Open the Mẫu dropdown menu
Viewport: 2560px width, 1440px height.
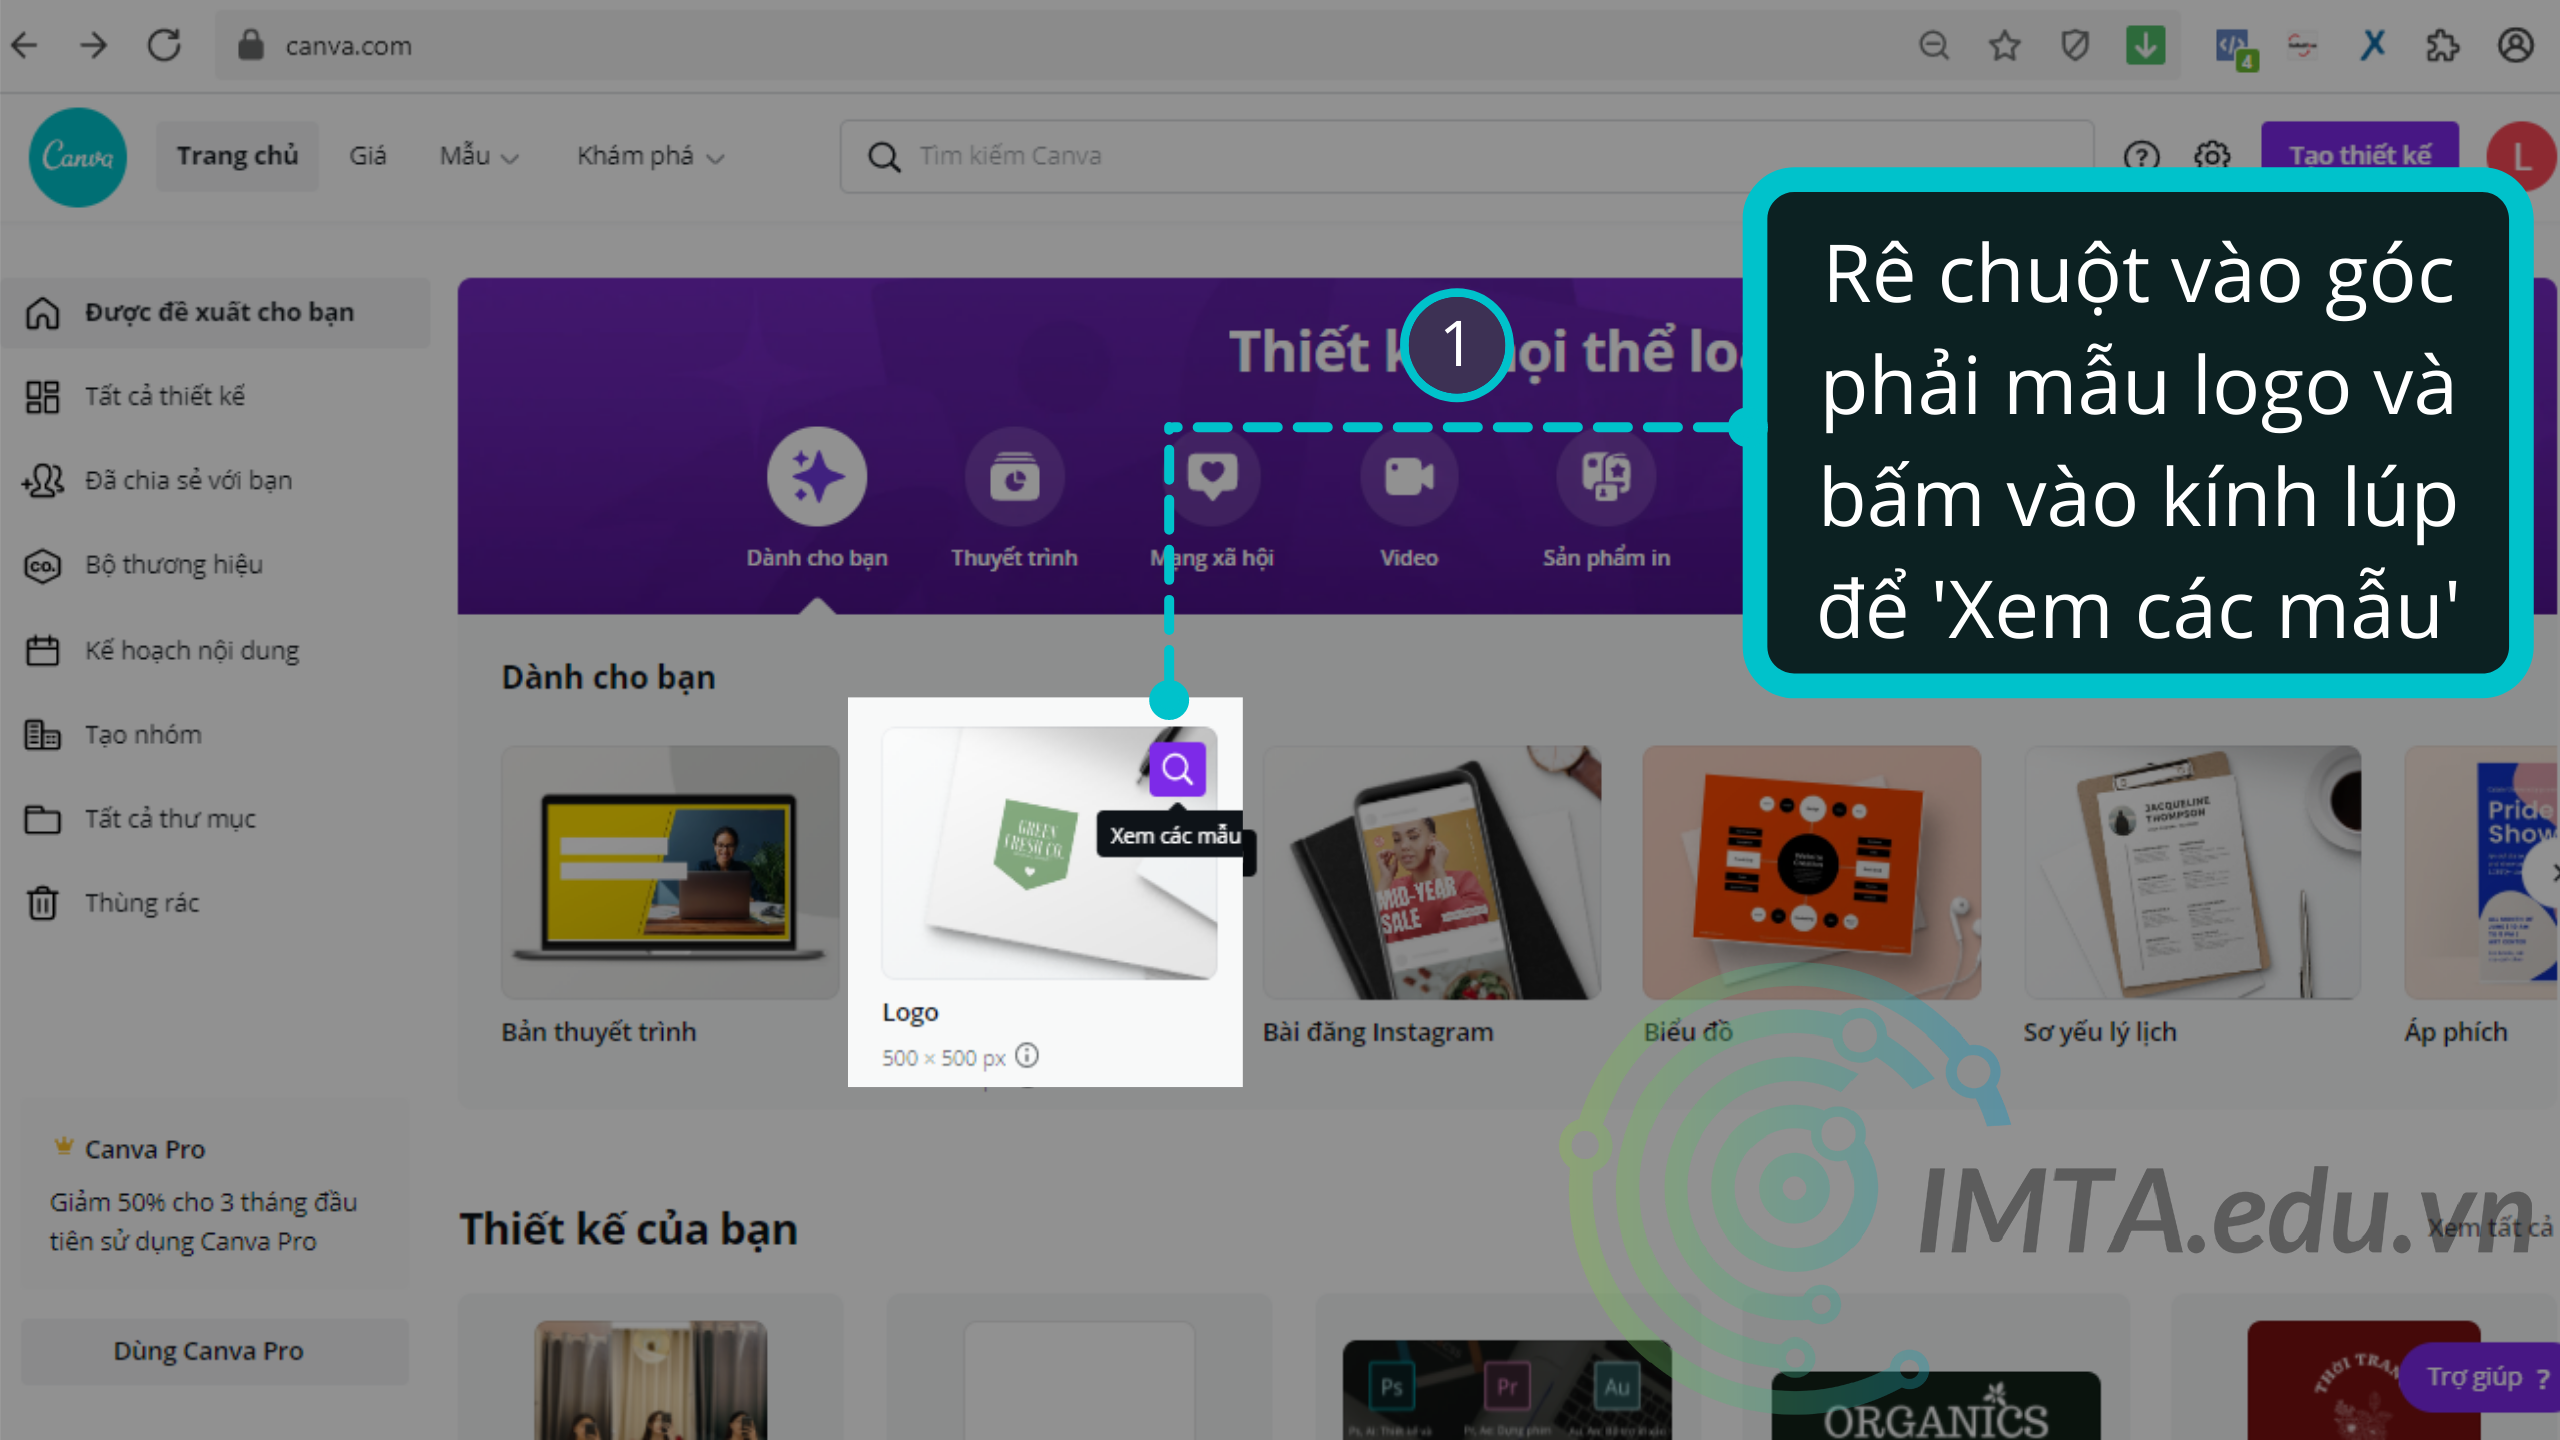click(479, 156)
